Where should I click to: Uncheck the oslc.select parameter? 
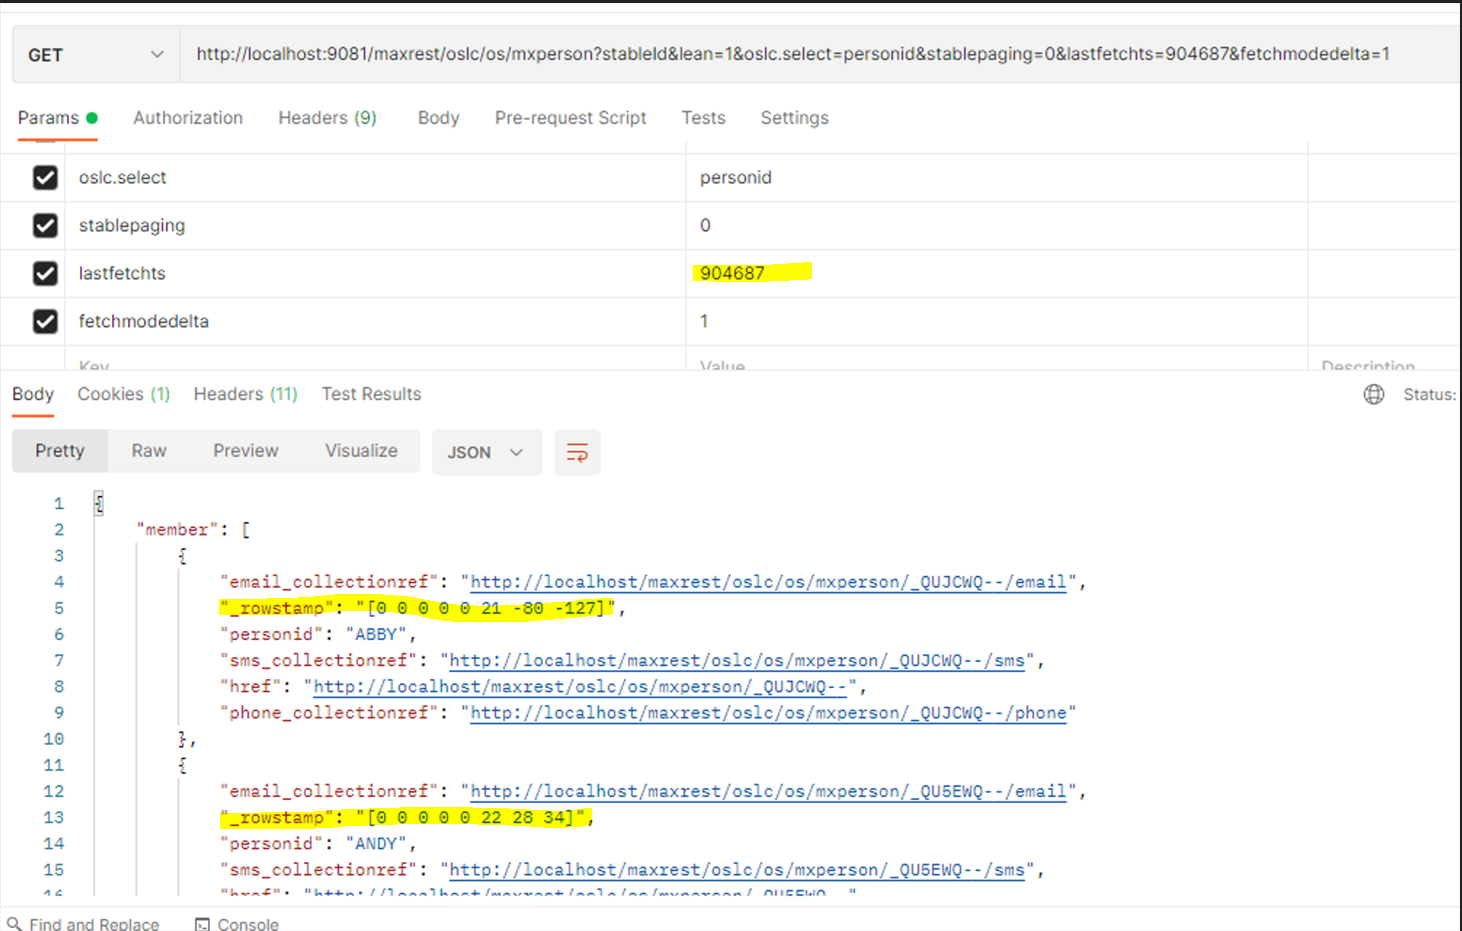pyautogui.click(x=45, y=177)
